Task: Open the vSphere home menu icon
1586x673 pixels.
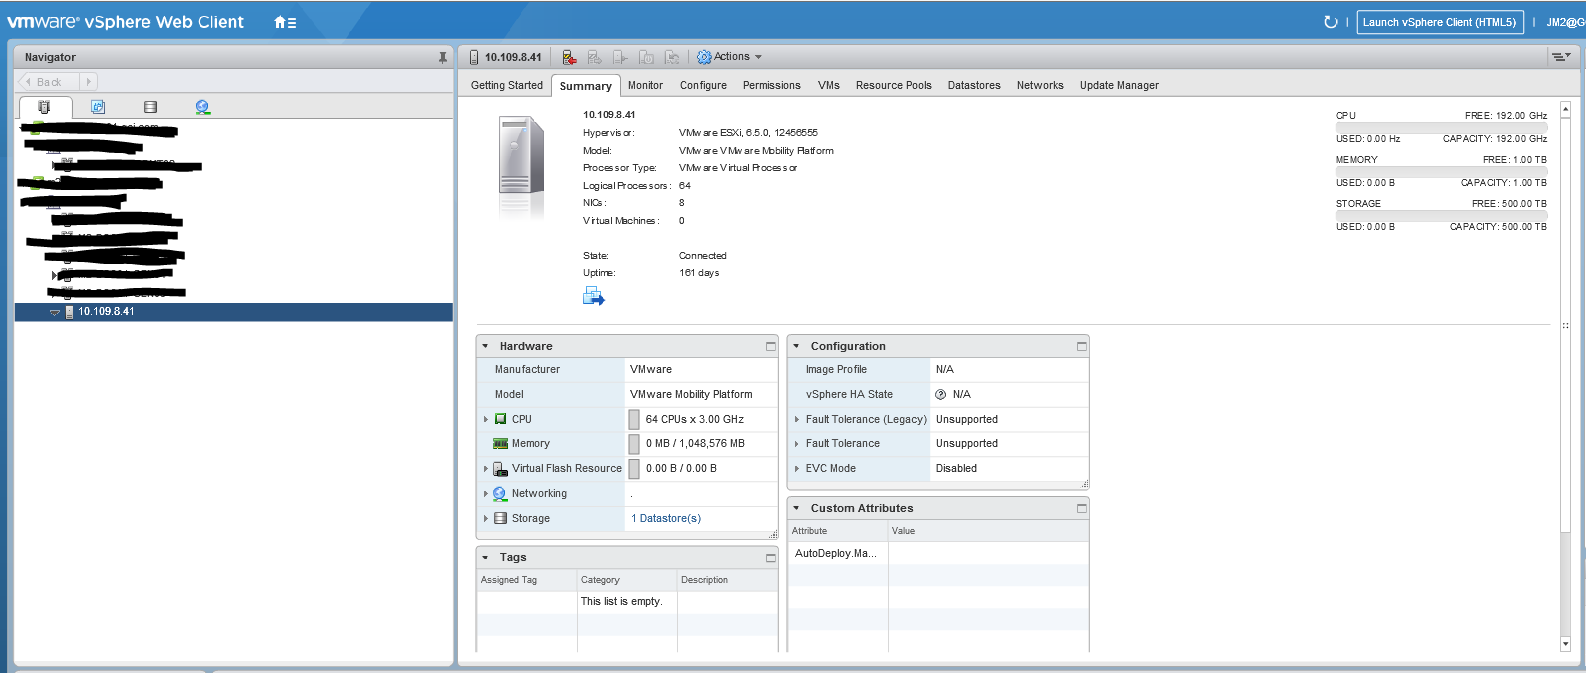Action: click(x=285, y=22)
